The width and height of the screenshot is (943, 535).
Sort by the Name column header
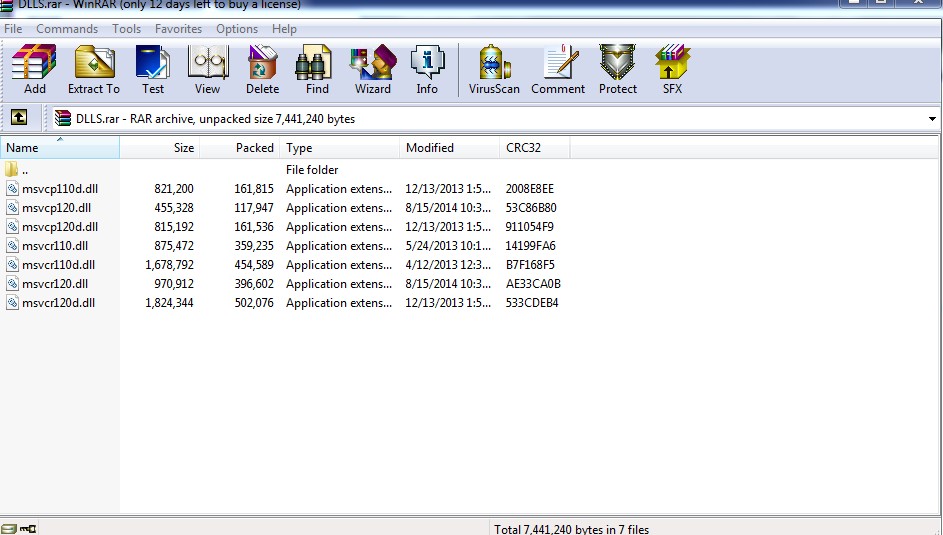pos(60,148)
